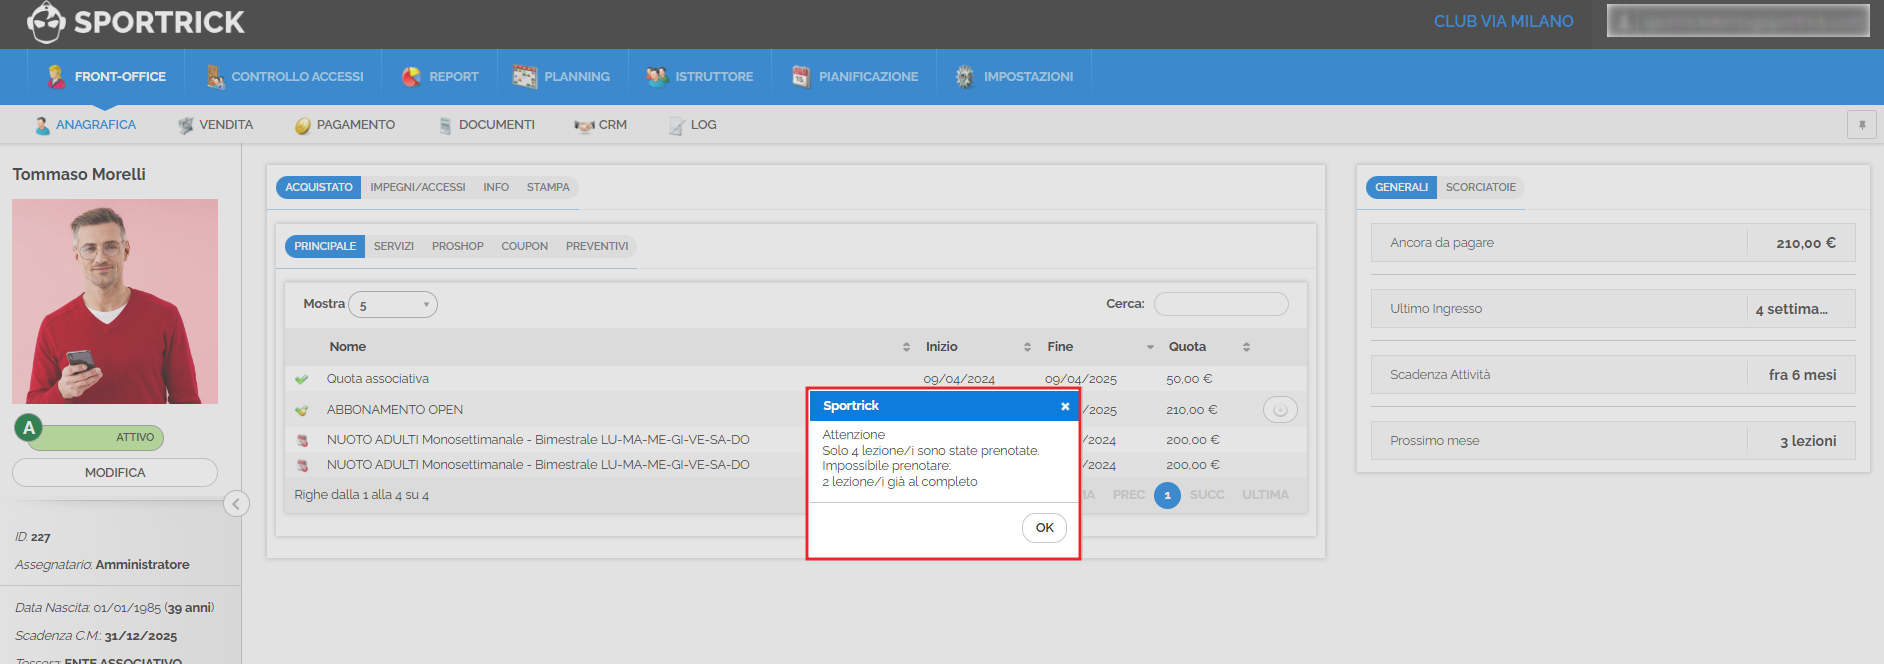Screen dimensions: 1884x664
Task: Click the Ultimo Ingresso row
Action: (1613, 309)
